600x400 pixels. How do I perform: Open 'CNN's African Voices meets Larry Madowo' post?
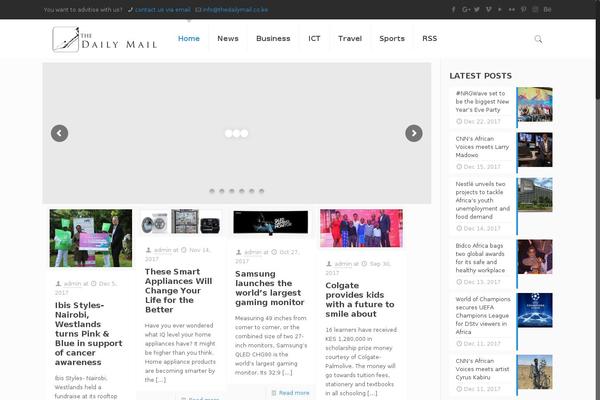tap(482, 147)
